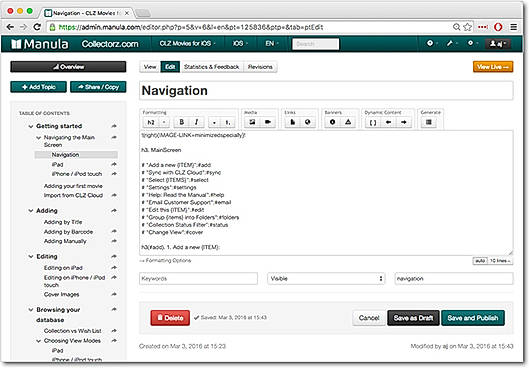Click the Keywords input field
Image resolution: width=529 pixels, height=368 pixels.
click(198, 279)
